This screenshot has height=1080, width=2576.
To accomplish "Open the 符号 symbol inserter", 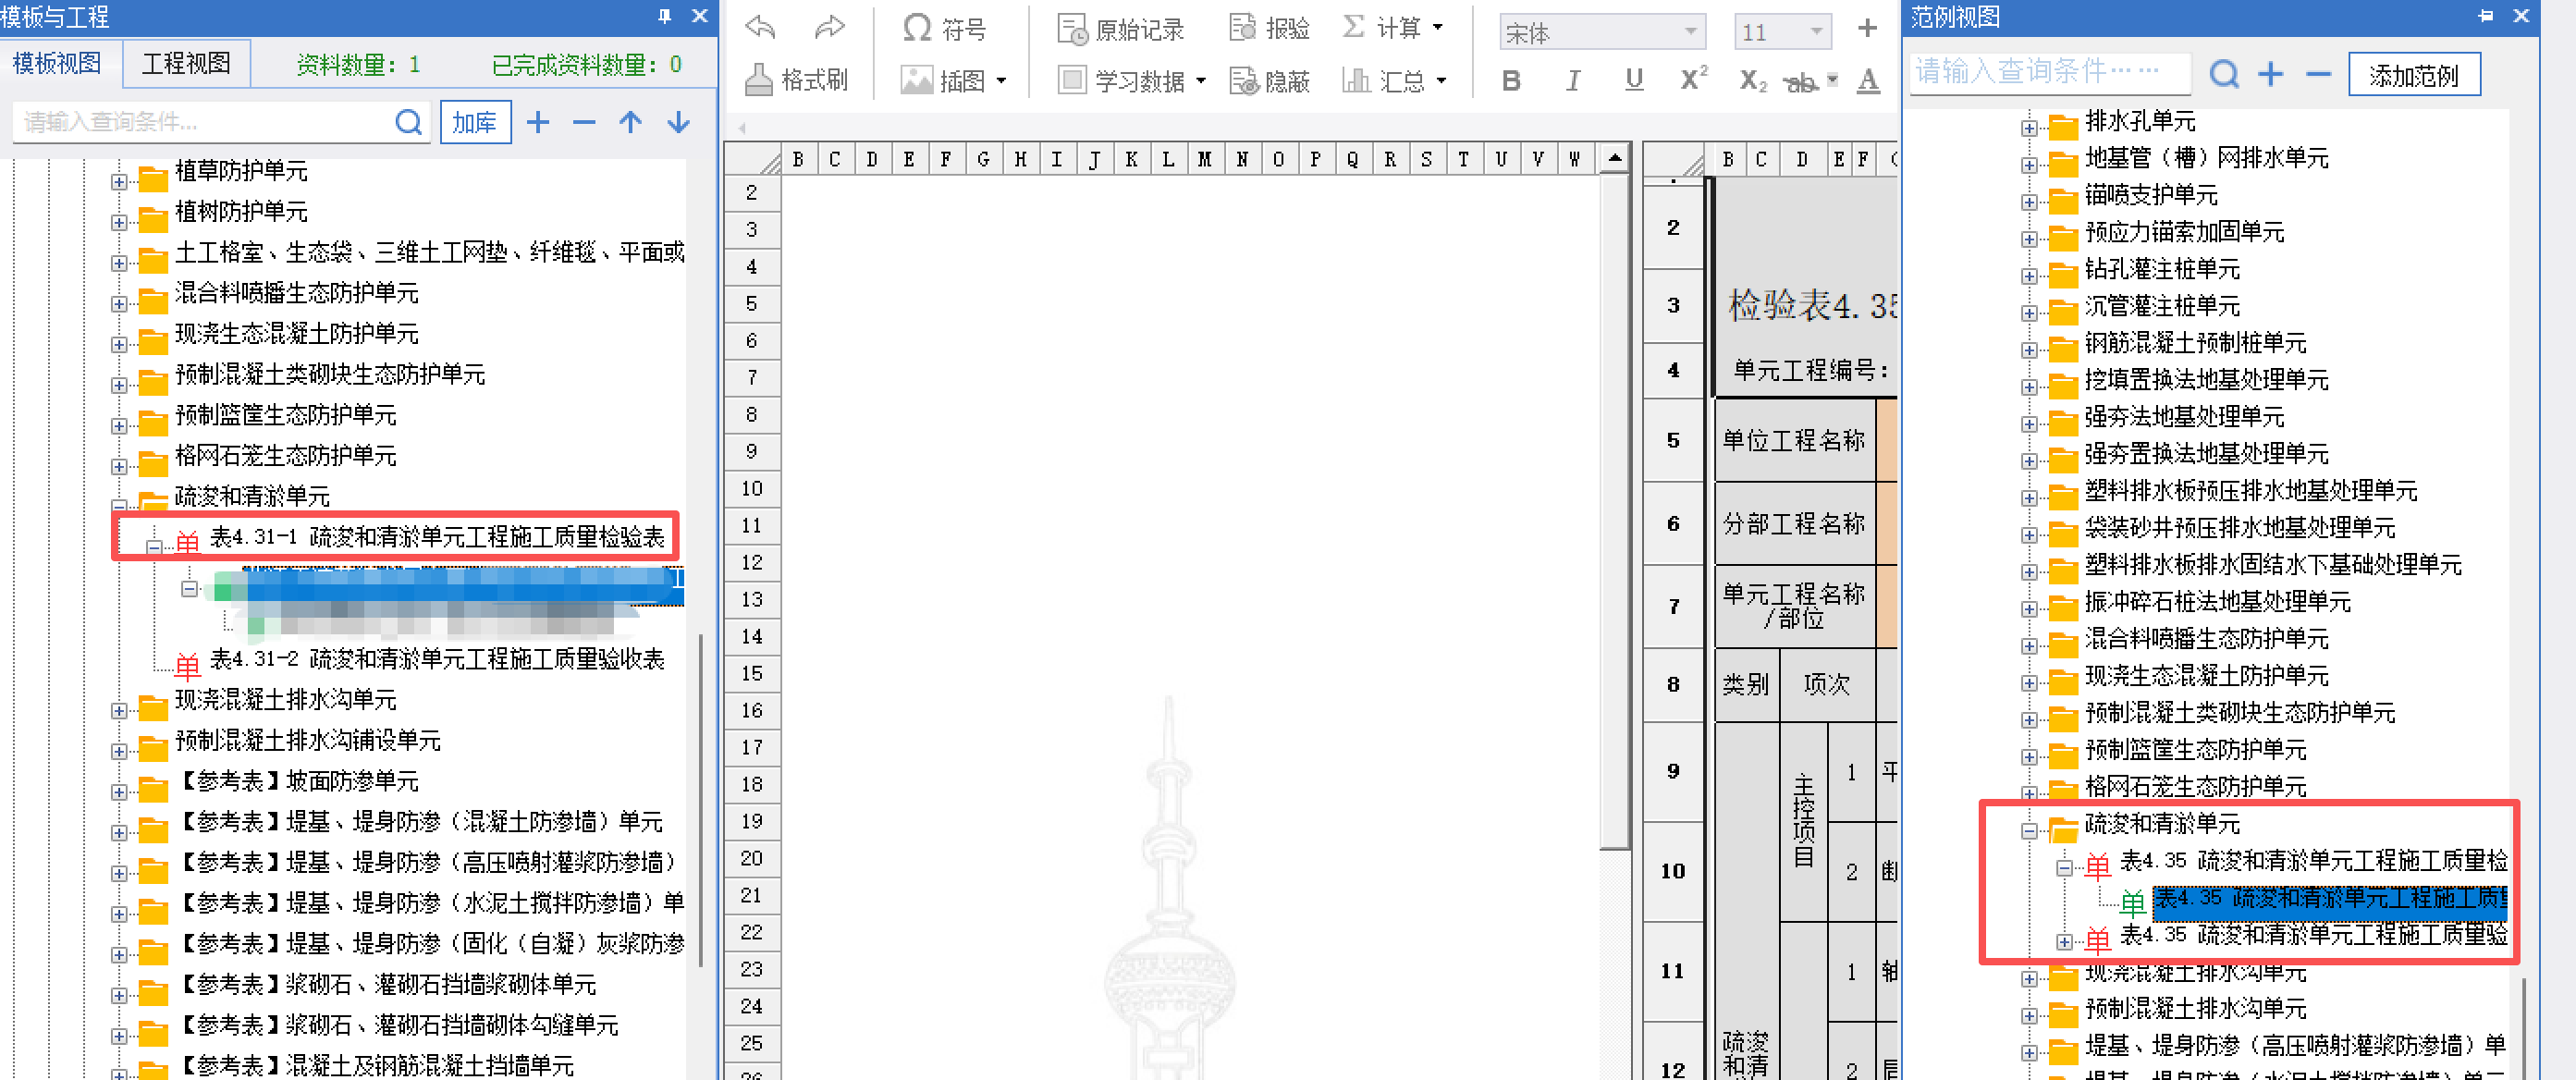I will [x=944, y=28].
